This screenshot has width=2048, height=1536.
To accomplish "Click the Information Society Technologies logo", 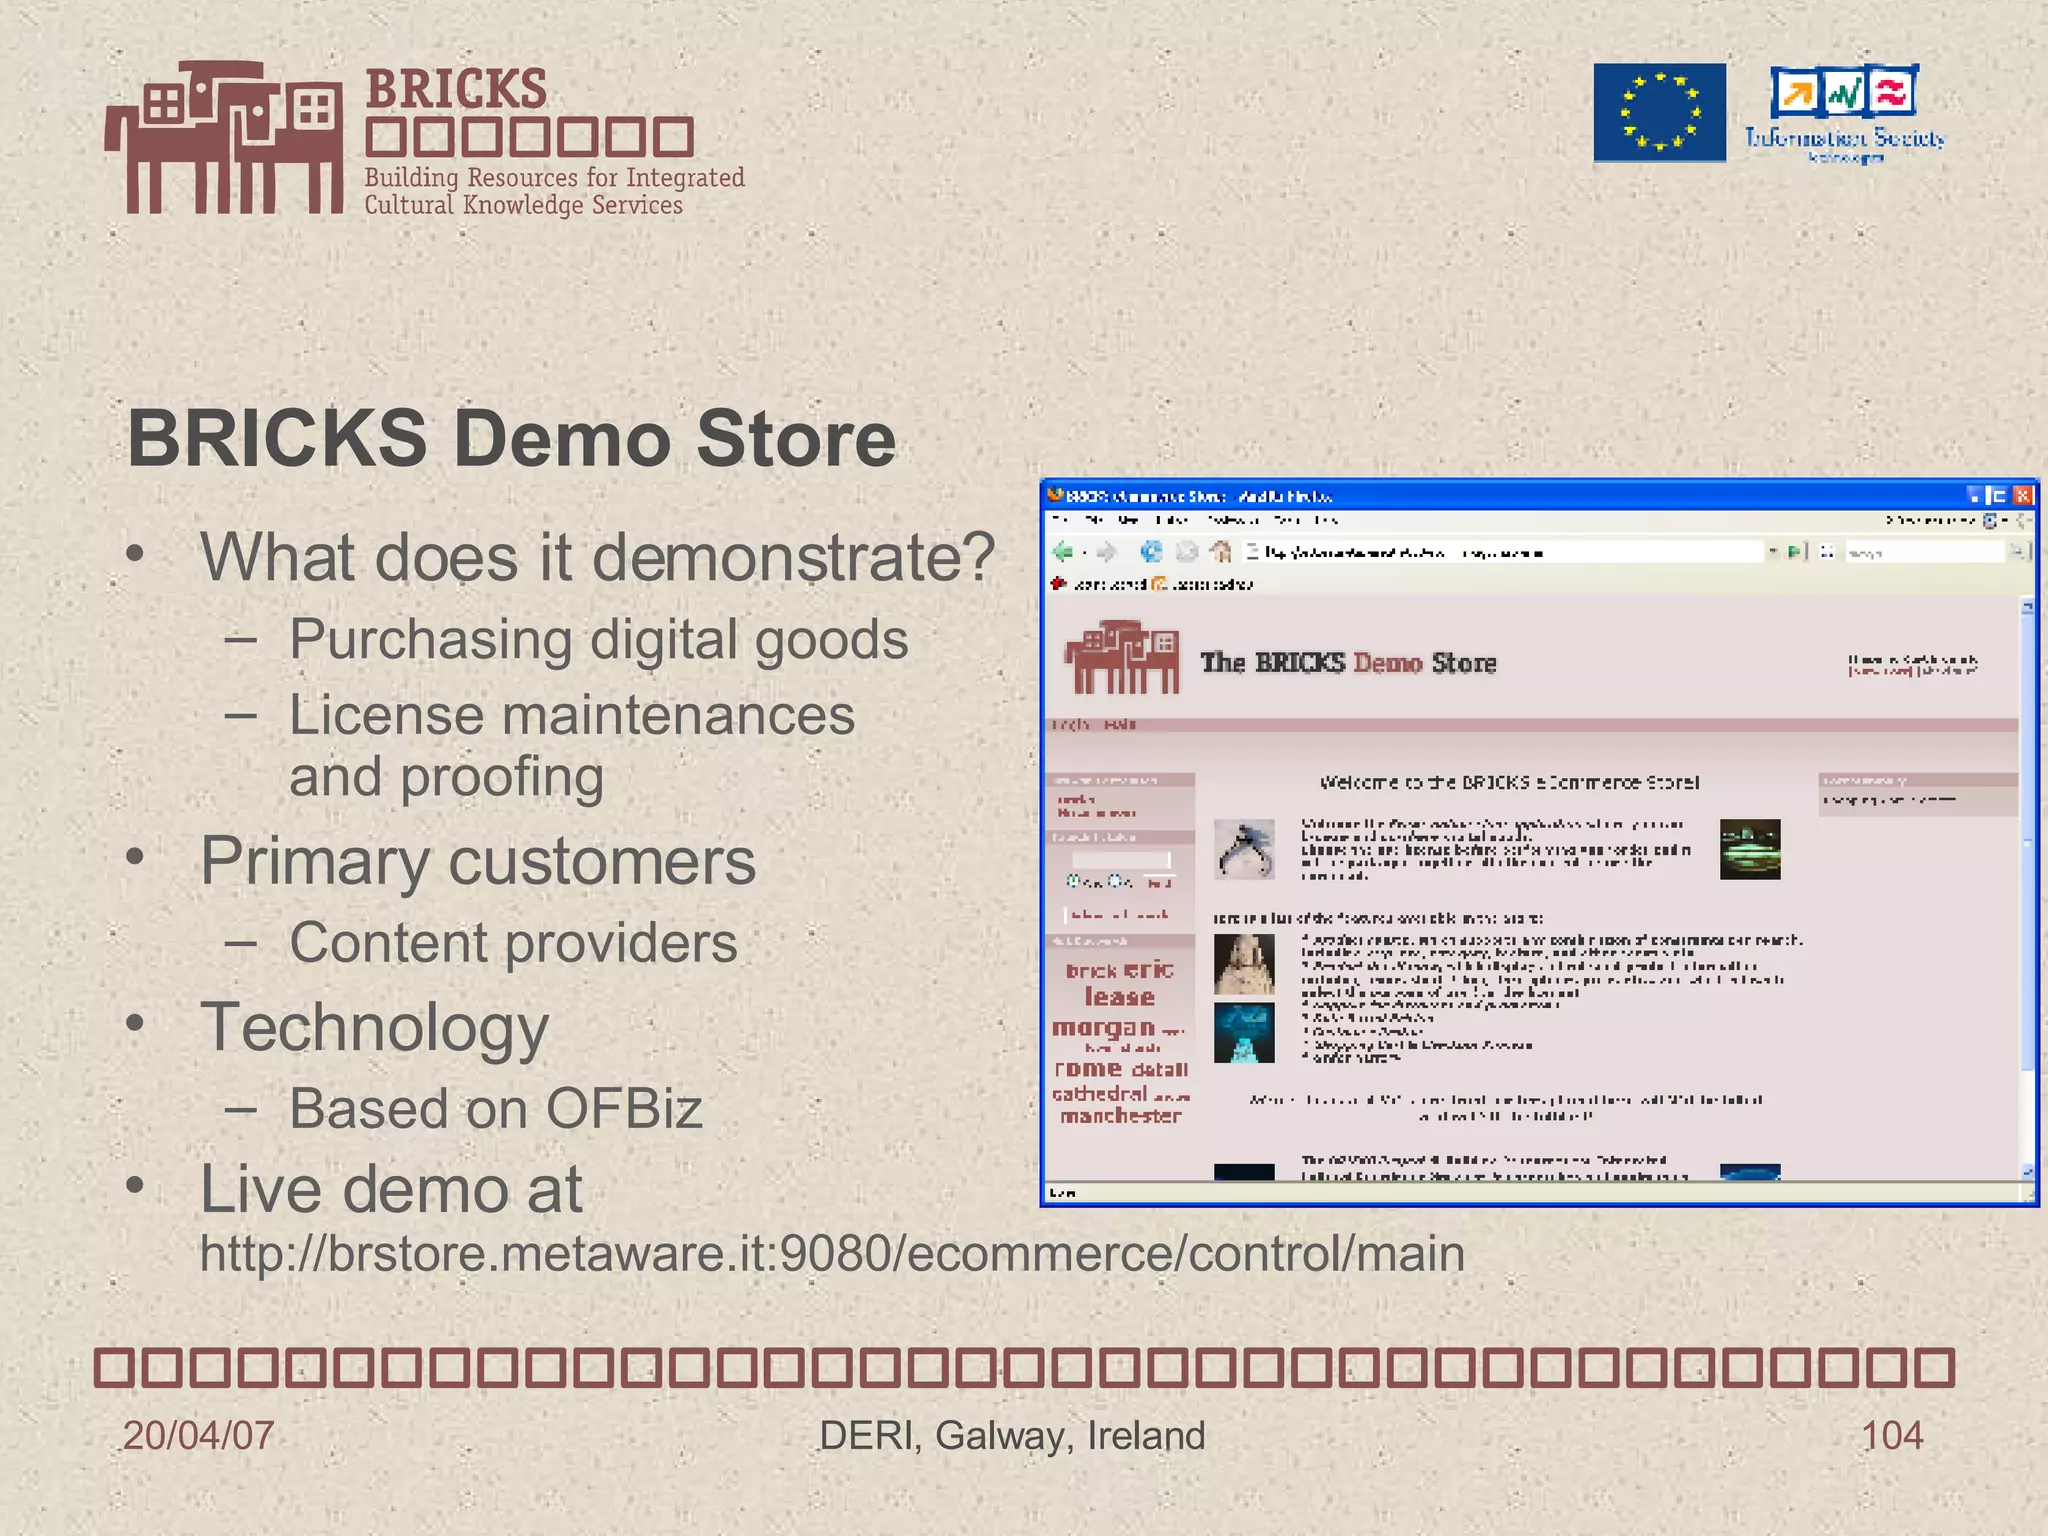I will (x=1845, y=114).
